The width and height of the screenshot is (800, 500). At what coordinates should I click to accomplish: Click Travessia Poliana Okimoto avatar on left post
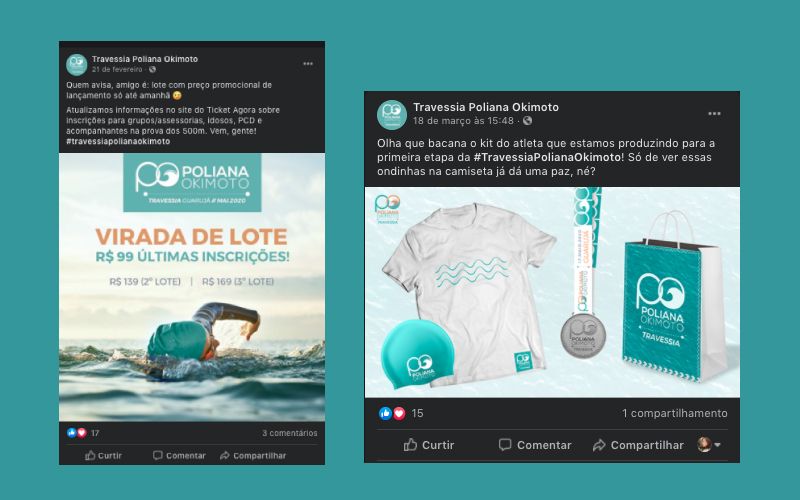point(77,64)
